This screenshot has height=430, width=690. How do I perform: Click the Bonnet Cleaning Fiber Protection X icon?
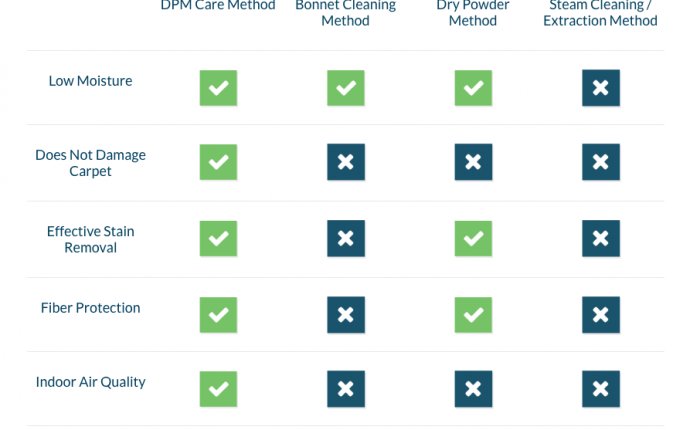[x=346, y=315]
